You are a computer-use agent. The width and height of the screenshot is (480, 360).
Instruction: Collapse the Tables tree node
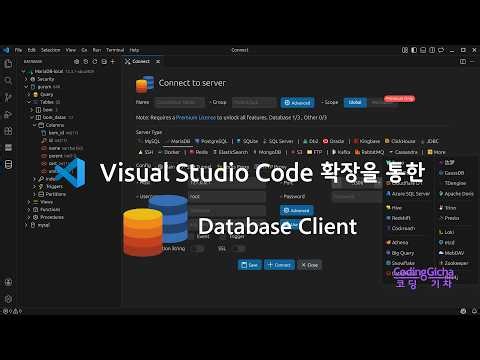29,102
